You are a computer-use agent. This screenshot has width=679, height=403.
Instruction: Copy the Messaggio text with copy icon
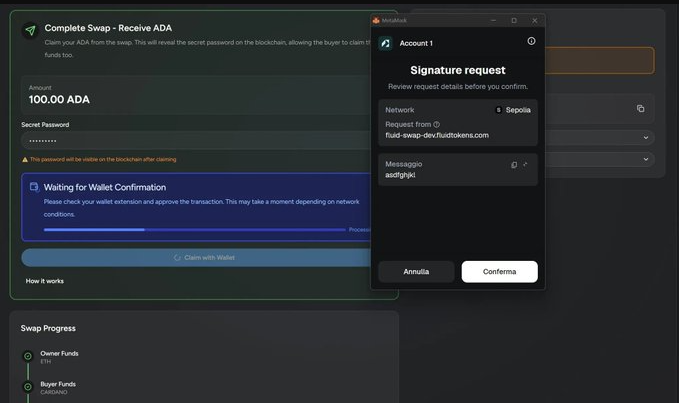pos(514,164)
